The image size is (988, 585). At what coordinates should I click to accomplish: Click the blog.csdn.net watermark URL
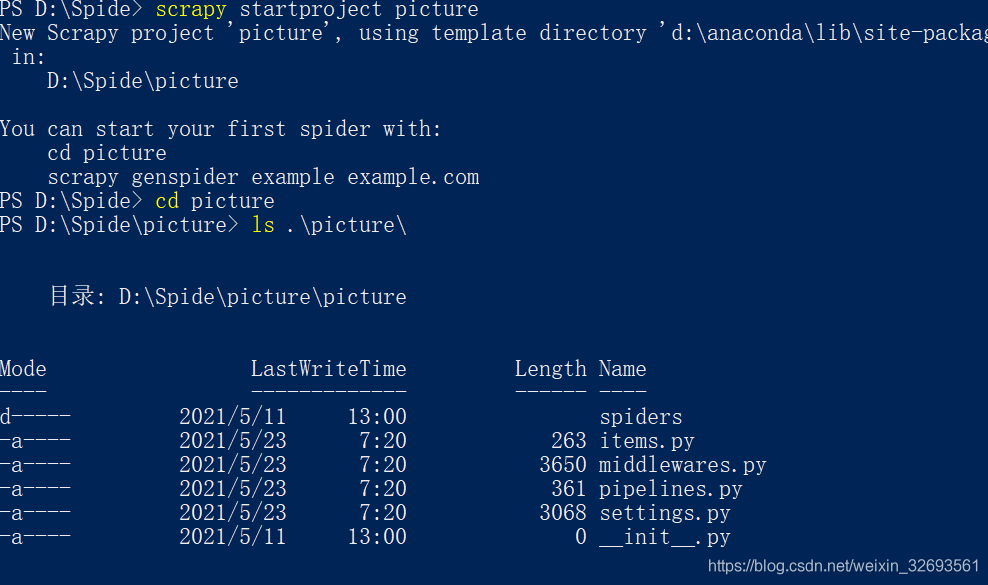843,566
